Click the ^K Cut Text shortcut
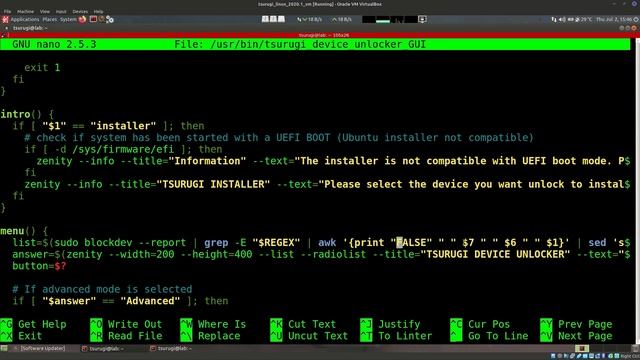This screenshot has width=640, height=360. (x=303, y=324)
